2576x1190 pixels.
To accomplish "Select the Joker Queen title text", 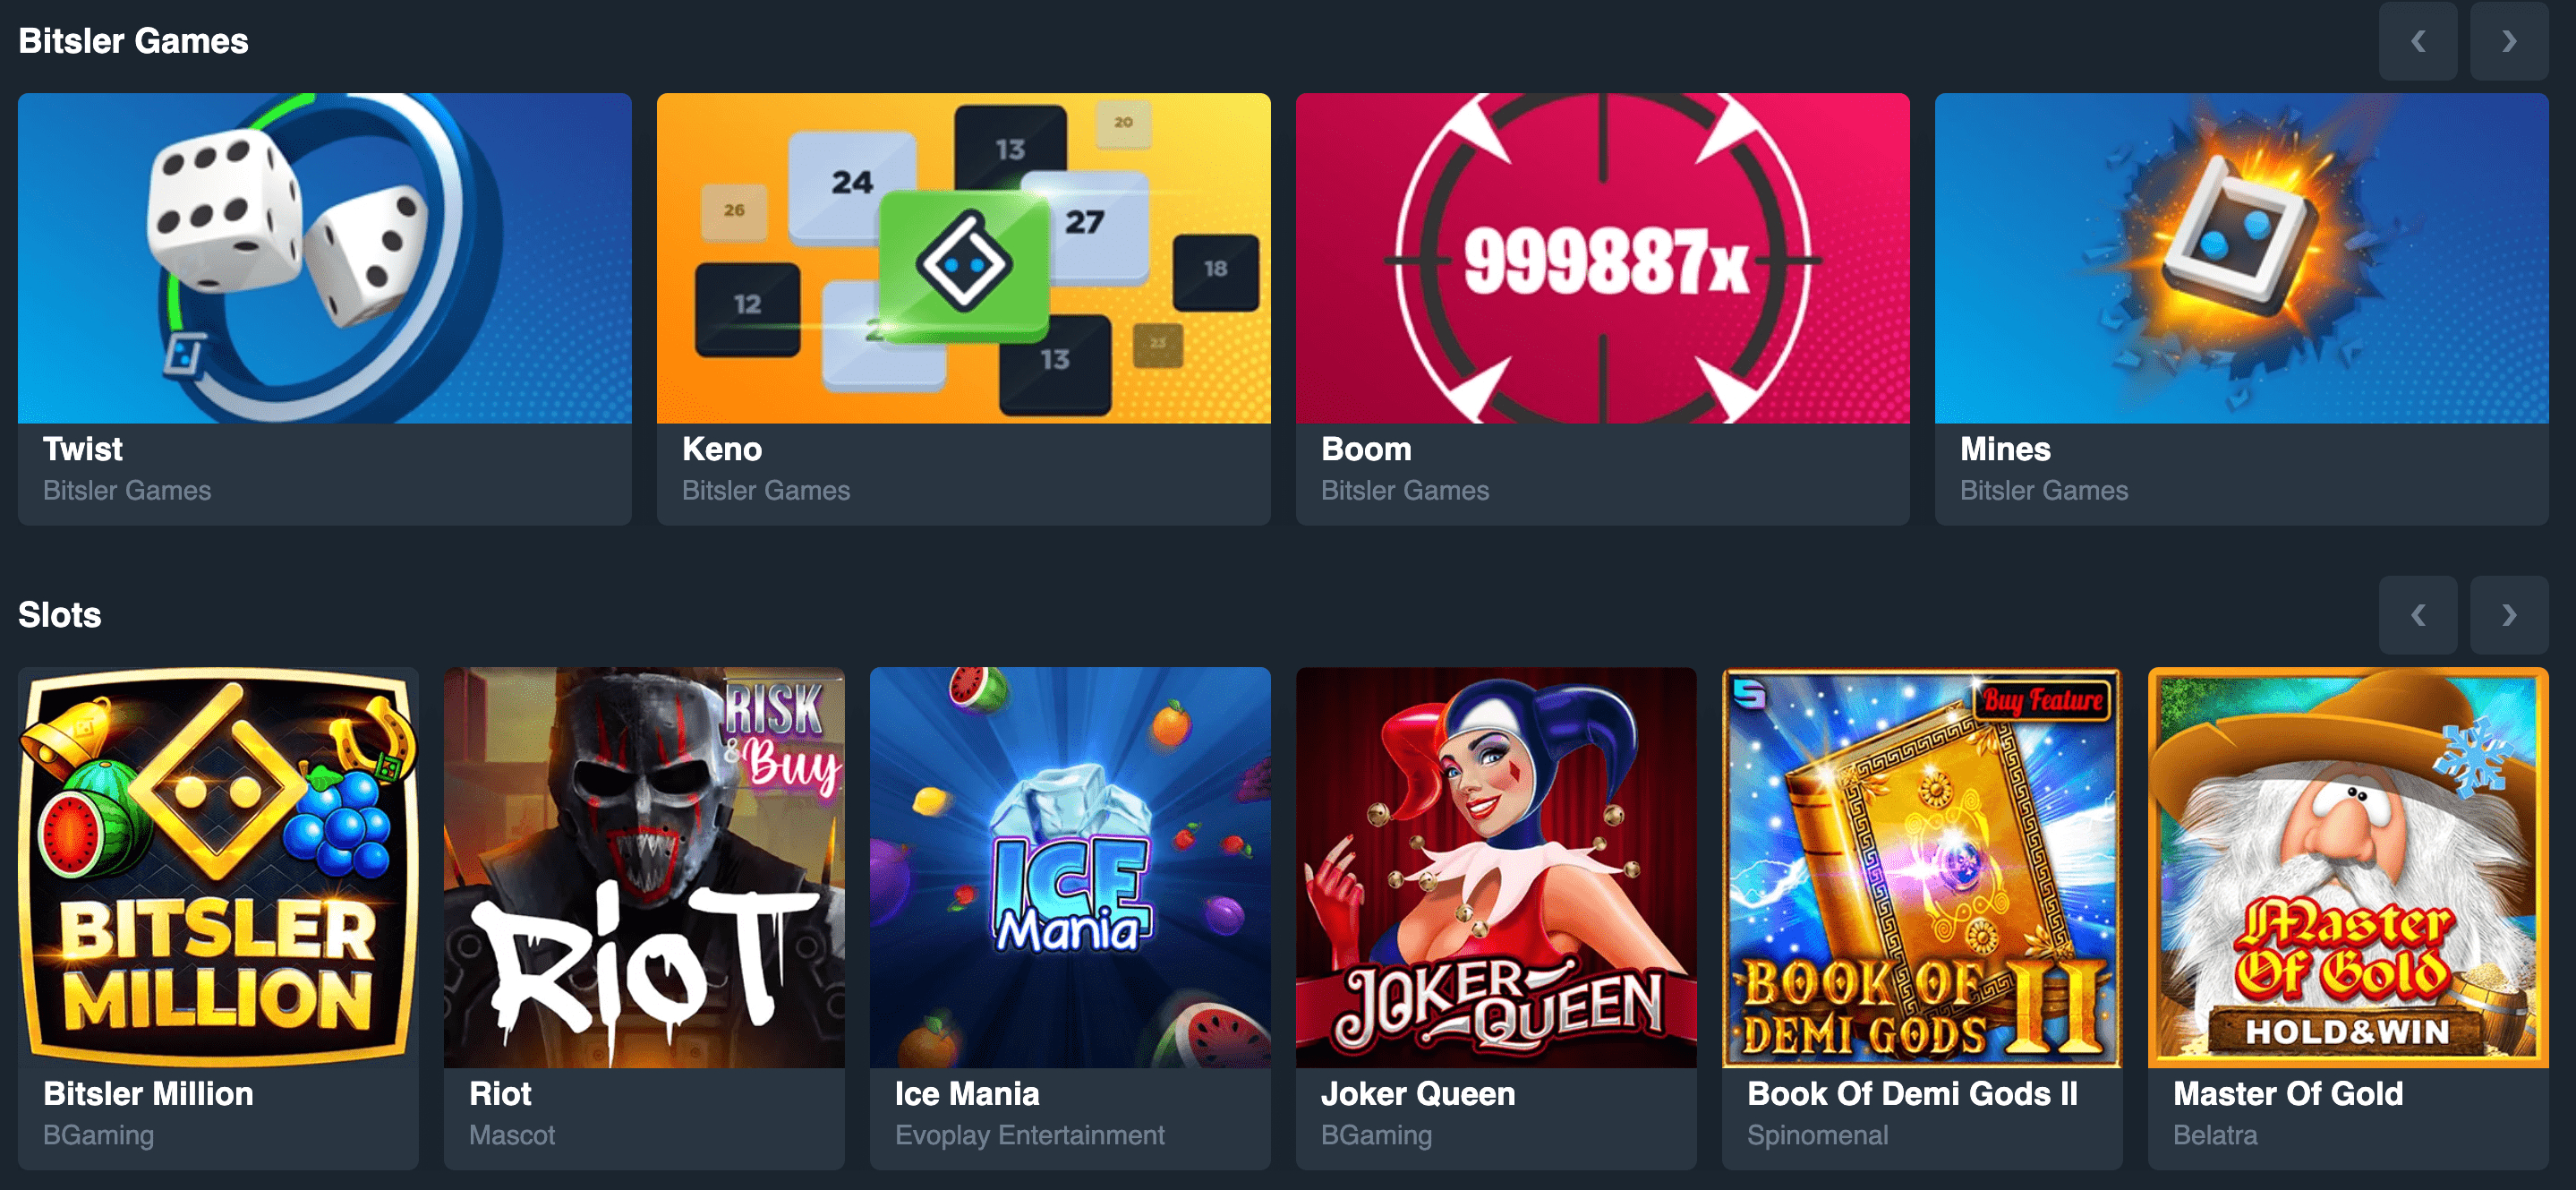I will click(x=1418, y=1094).
